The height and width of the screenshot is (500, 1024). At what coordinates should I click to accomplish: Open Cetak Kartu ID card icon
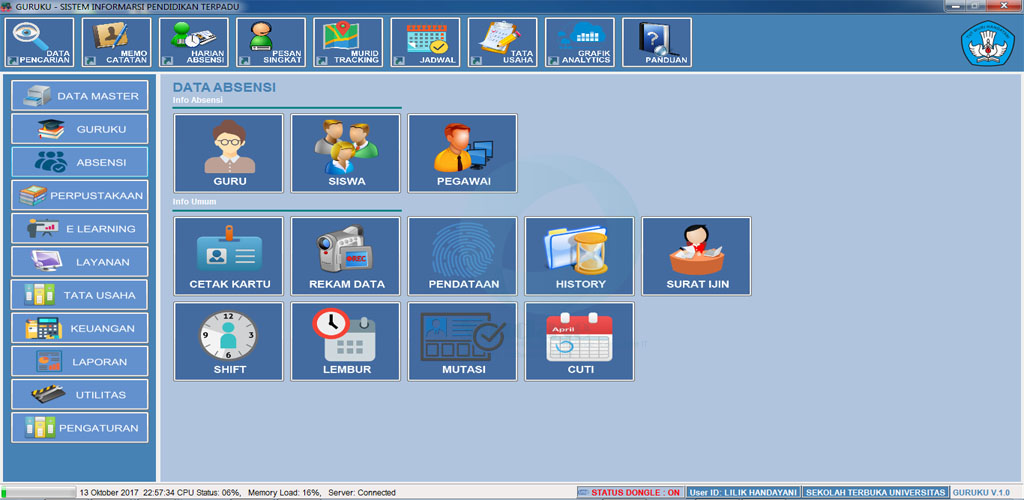[229, 256]
